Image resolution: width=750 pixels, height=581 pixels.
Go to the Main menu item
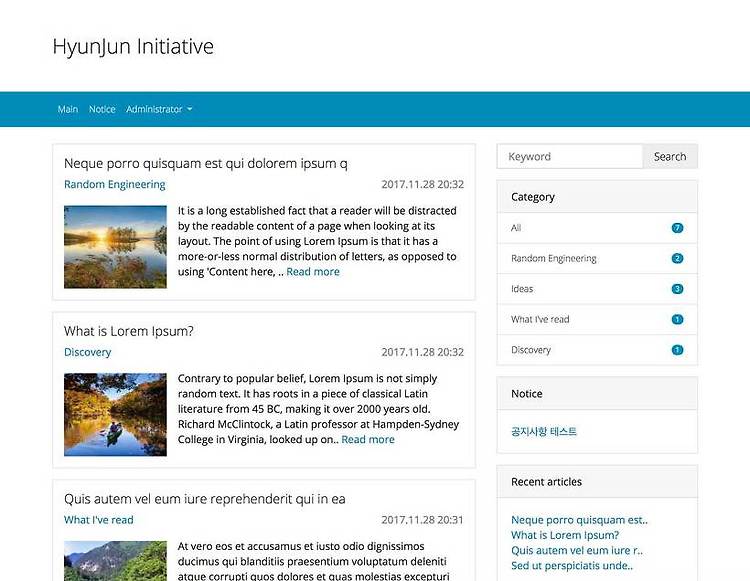pyautogui.click(x=67, y=109)
